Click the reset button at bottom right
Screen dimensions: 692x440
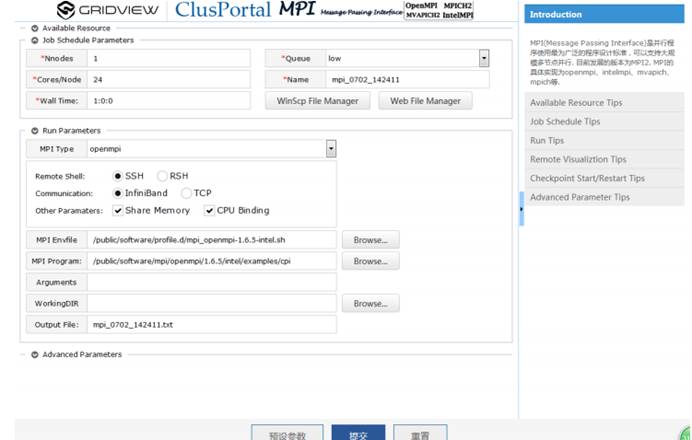pos(420,434)
